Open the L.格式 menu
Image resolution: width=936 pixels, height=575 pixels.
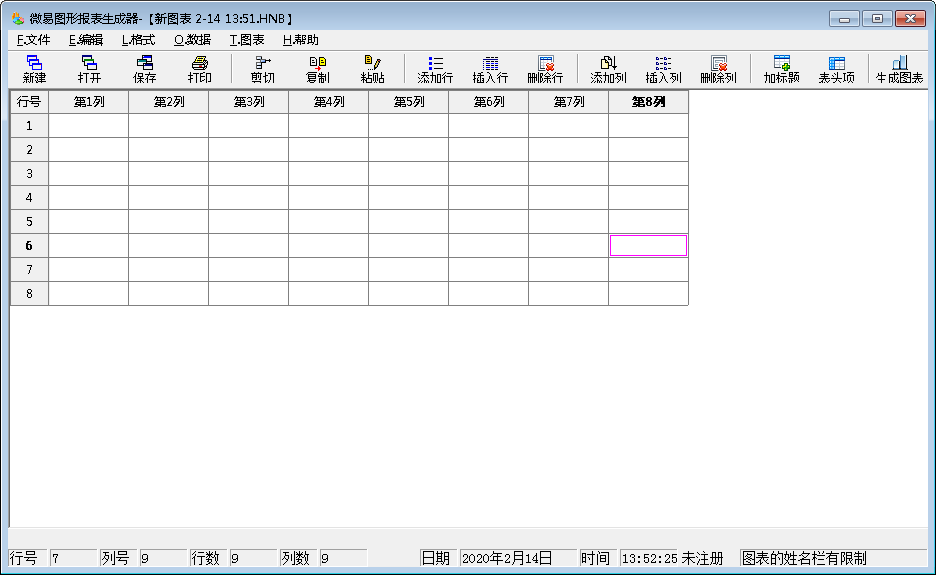[138, 40]
